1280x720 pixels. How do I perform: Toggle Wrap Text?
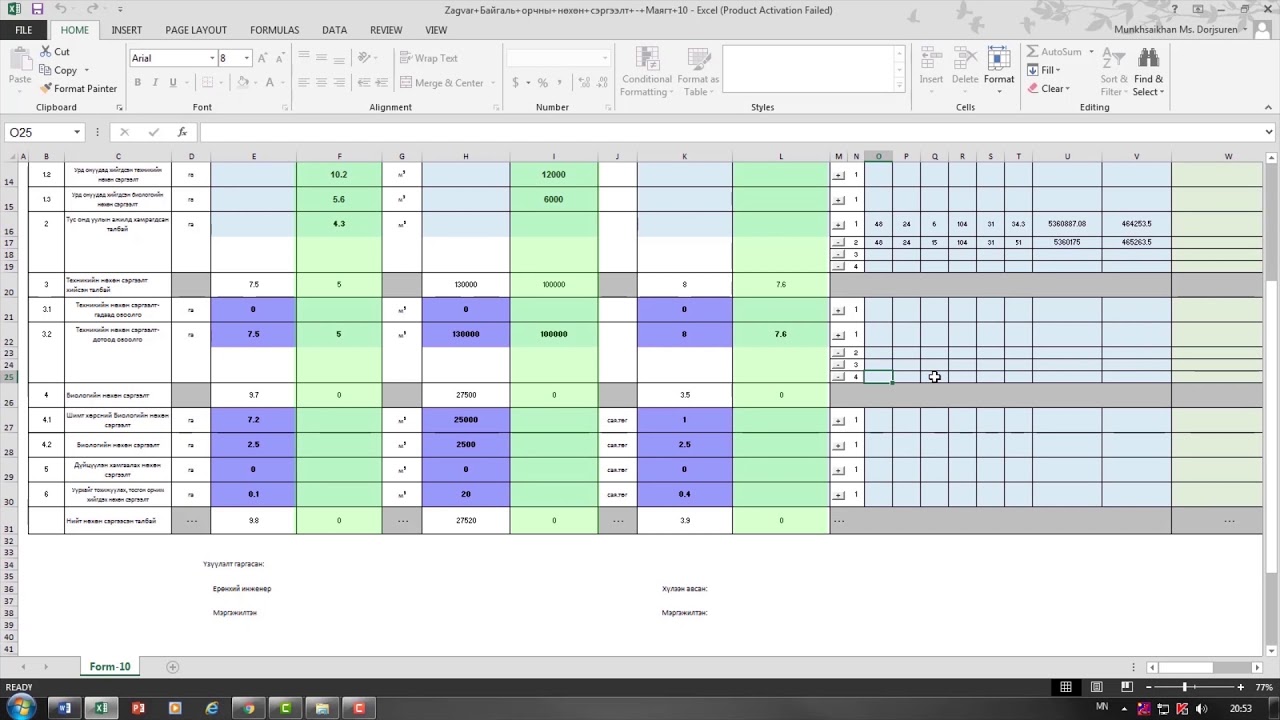pos(428,58)
